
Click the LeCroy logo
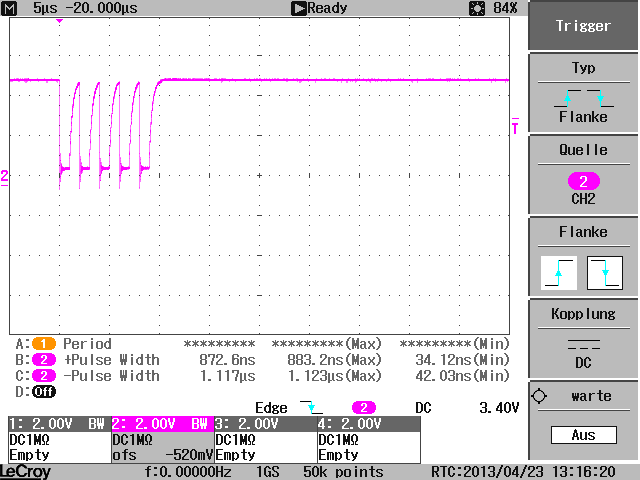coord(26,472)
